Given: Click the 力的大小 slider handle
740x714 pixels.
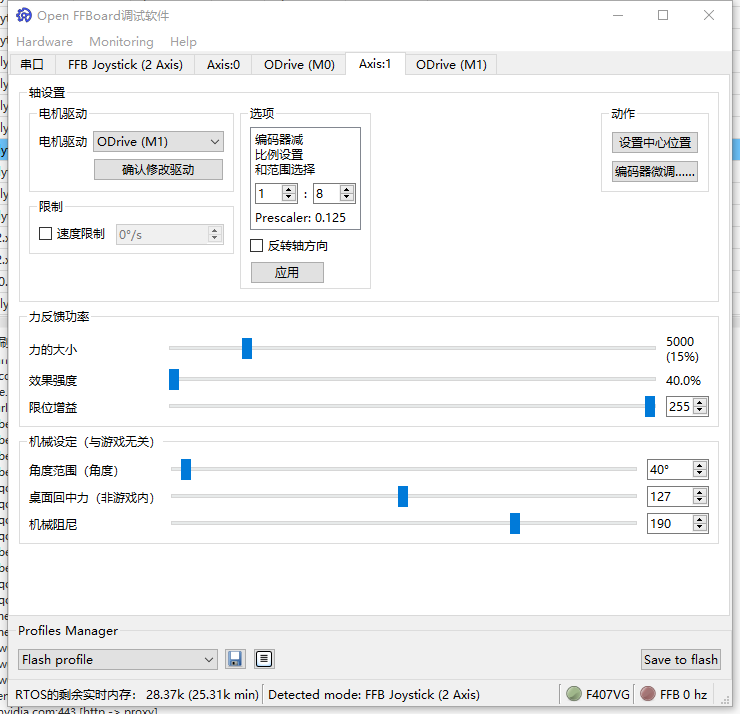Looking at the screenshot, I should click(247, 348).
